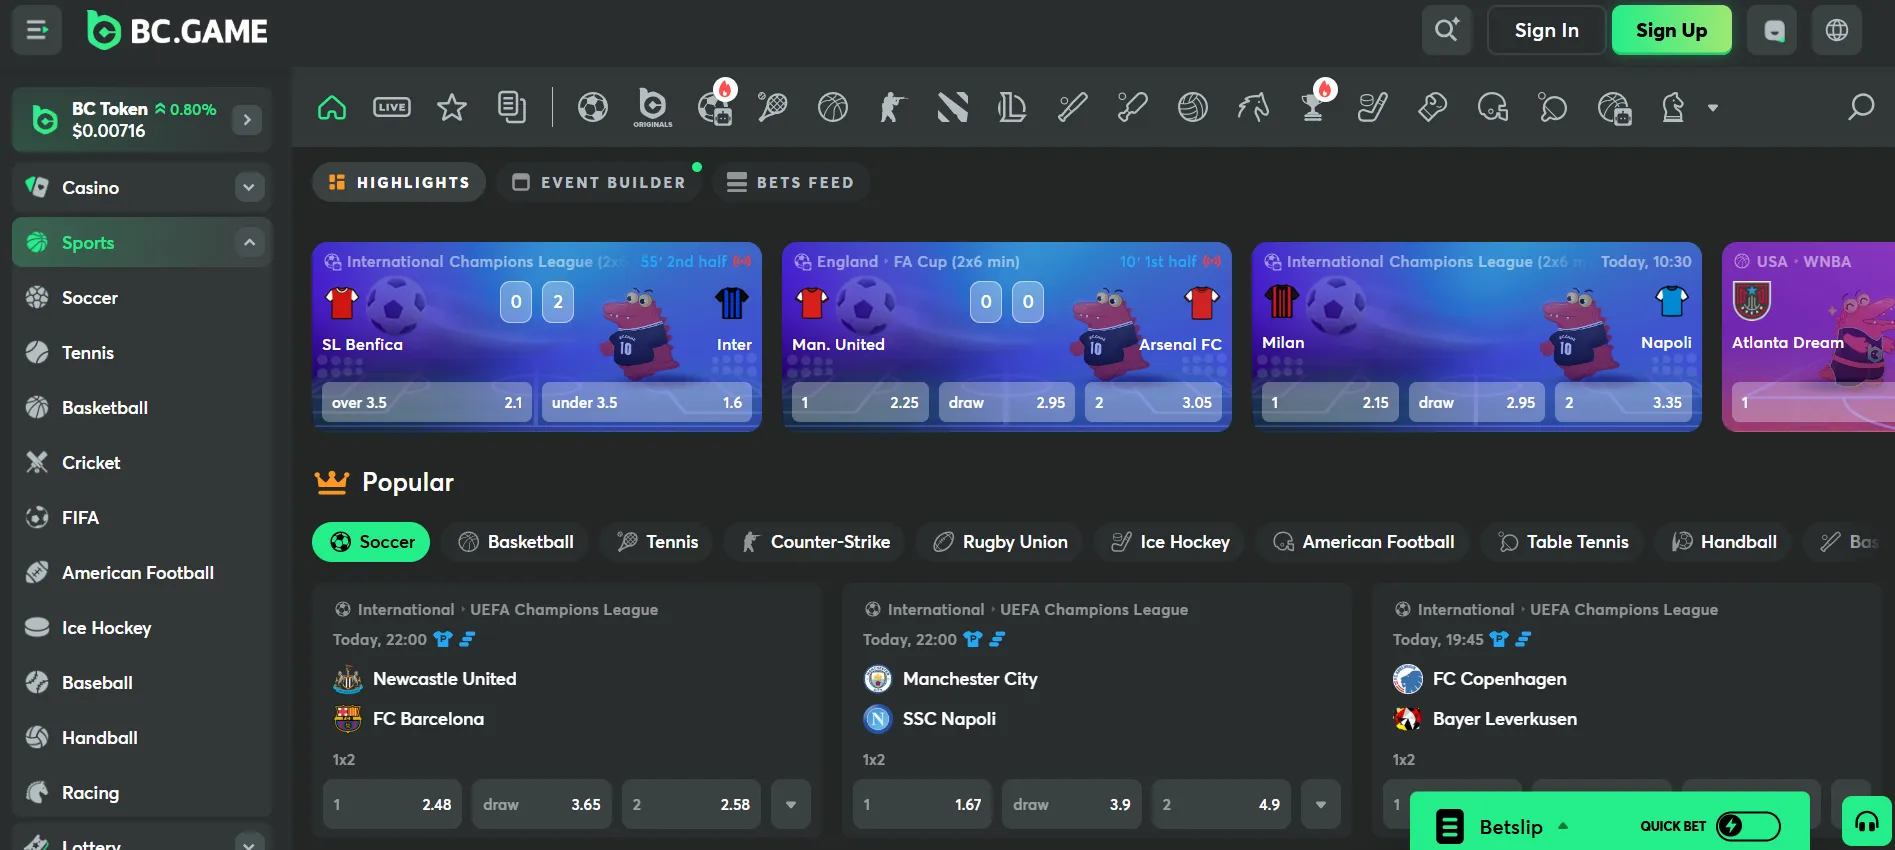The width and height of the screenshot is (1895, 850).
Task: Select the Basketball popular filter
Action: [x=516, y=542]
